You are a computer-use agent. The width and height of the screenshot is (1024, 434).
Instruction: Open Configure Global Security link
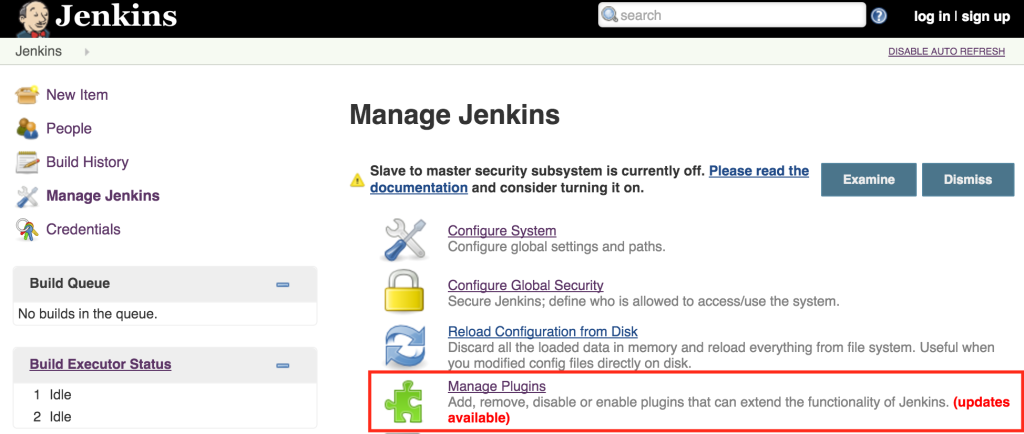coord(526,285)
